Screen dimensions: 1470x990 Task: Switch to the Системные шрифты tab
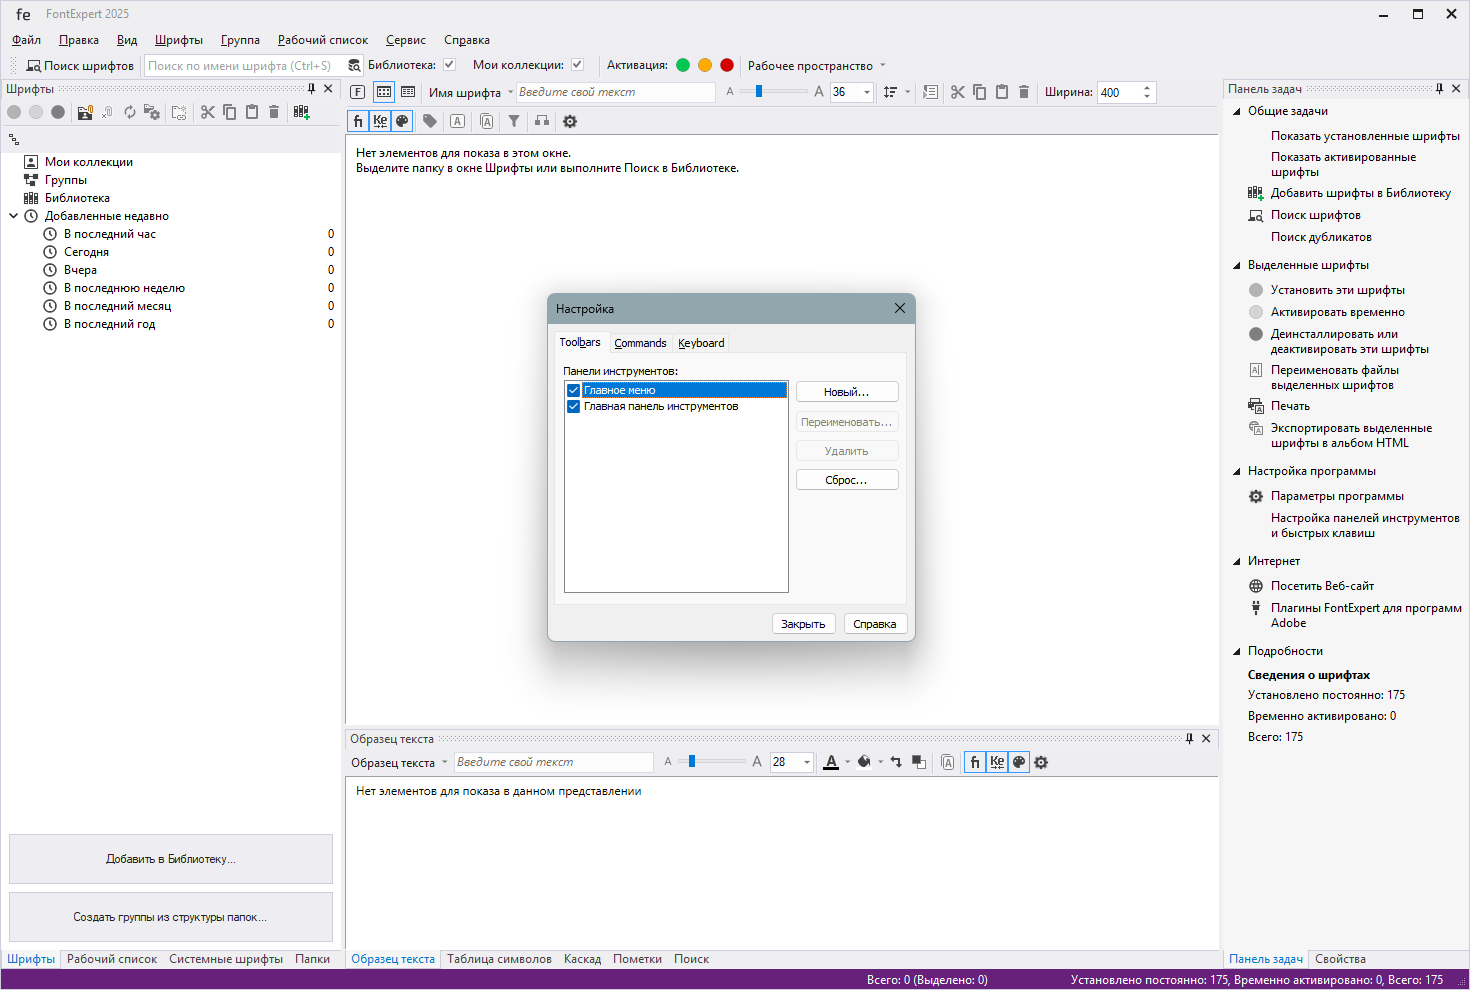coord(226,959)
